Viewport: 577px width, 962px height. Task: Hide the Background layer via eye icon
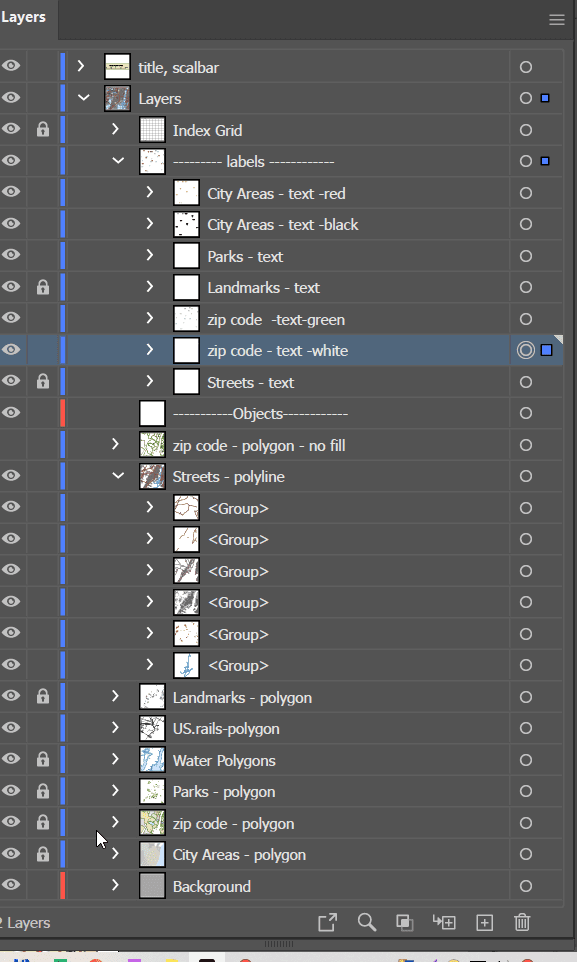(11, 885)
